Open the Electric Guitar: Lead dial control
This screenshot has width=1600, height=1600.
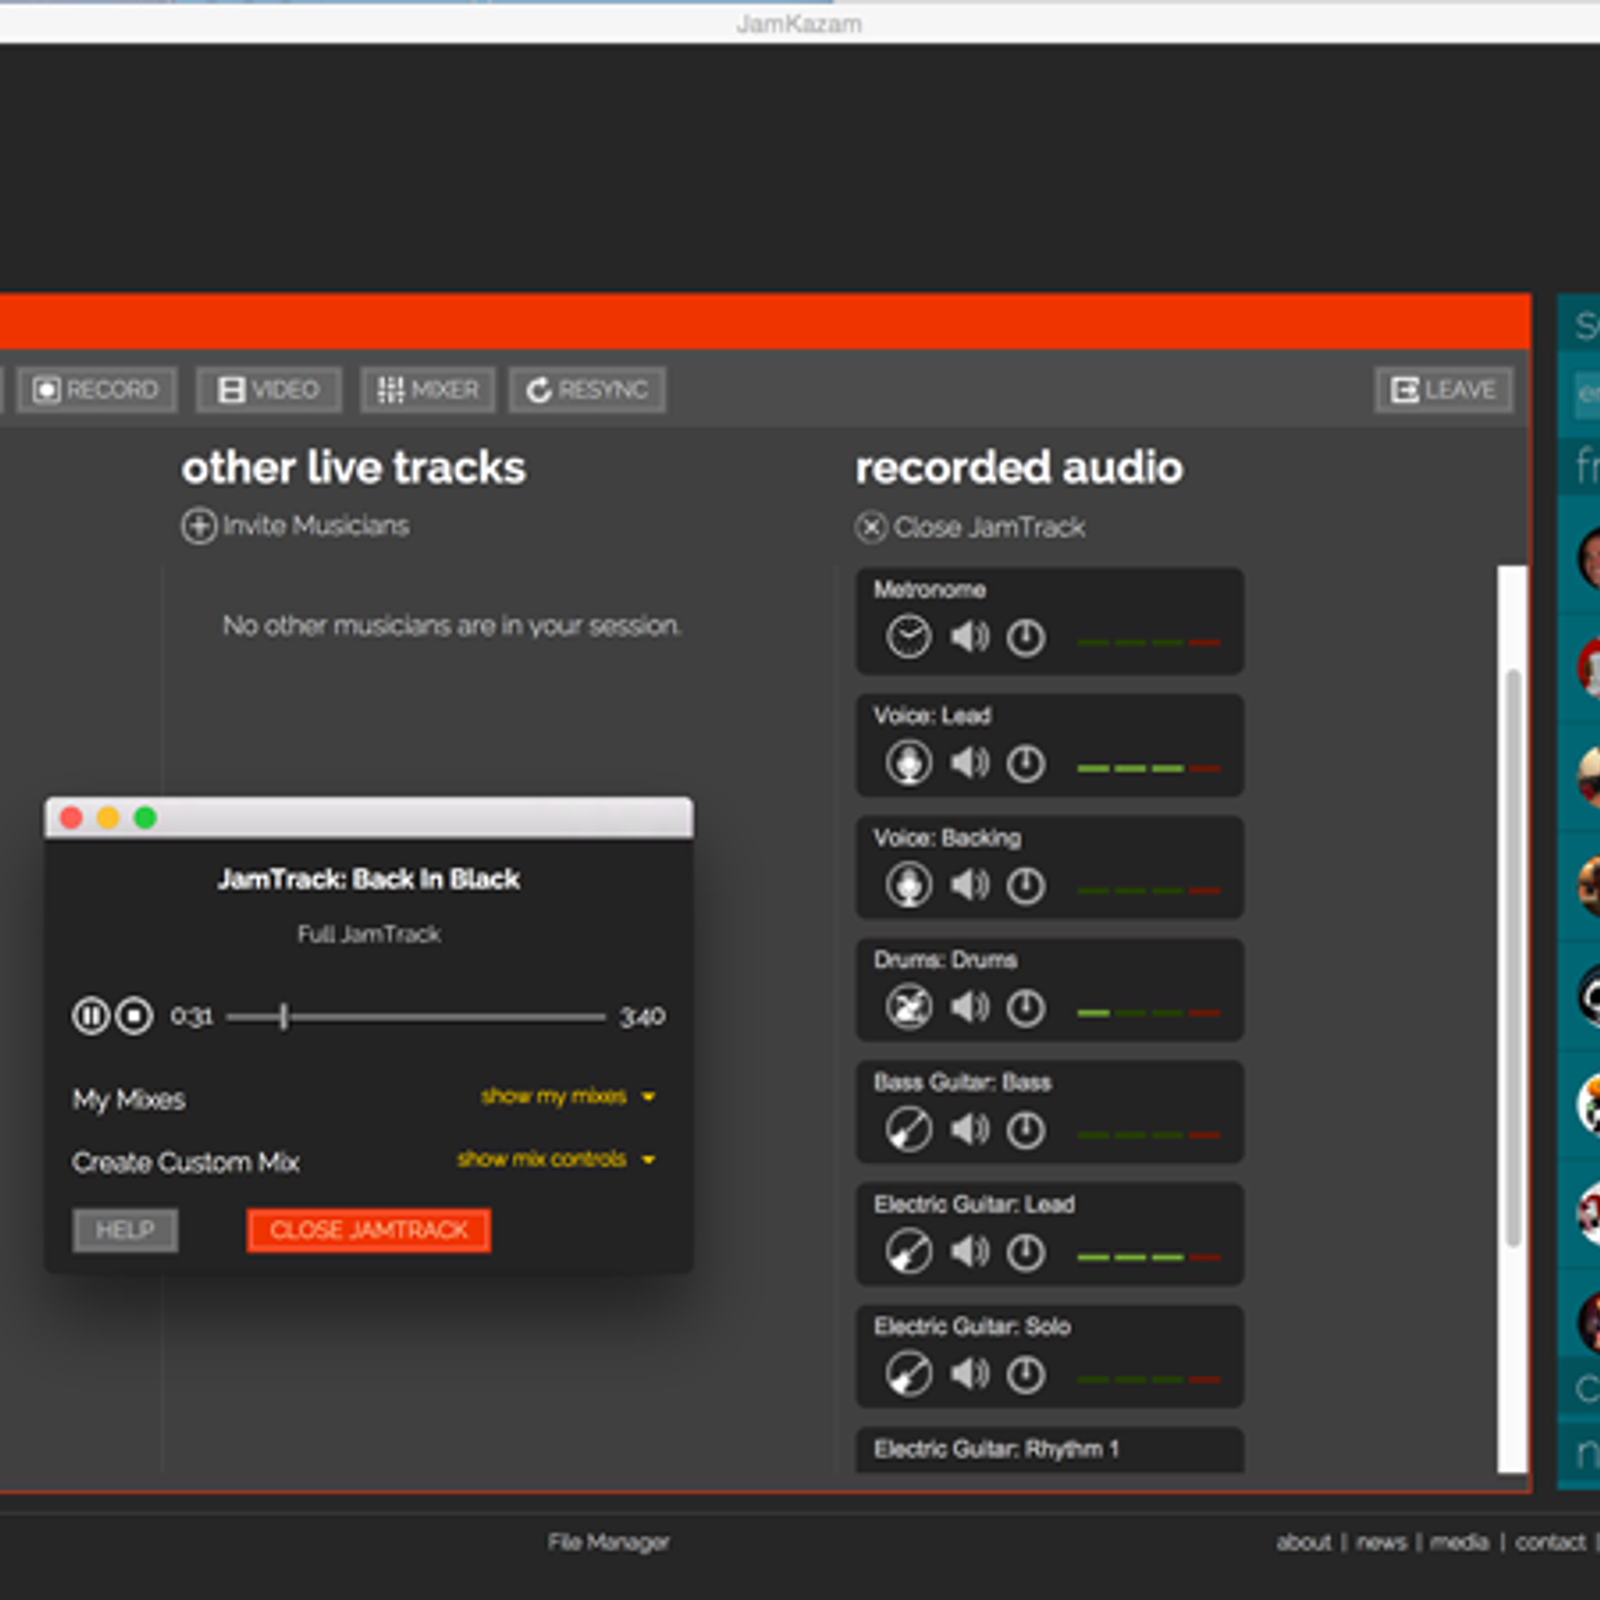[x=1025, y=1253]
